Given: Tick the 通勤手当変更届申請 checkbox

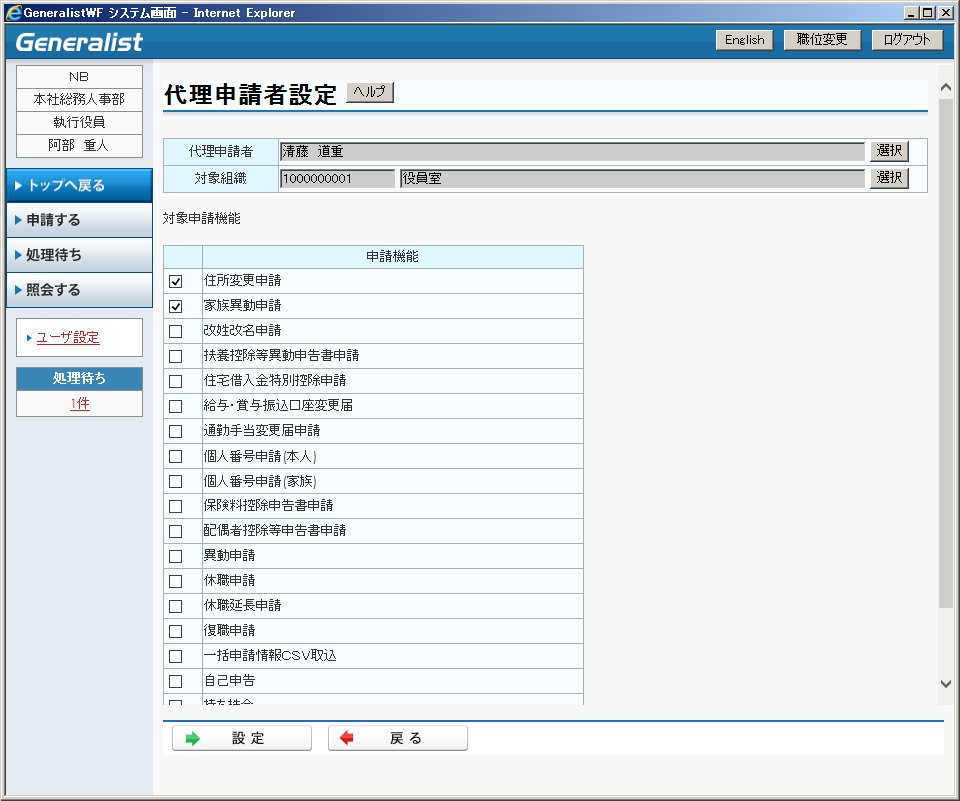Looking at the screenshot, I should [176, 431].
